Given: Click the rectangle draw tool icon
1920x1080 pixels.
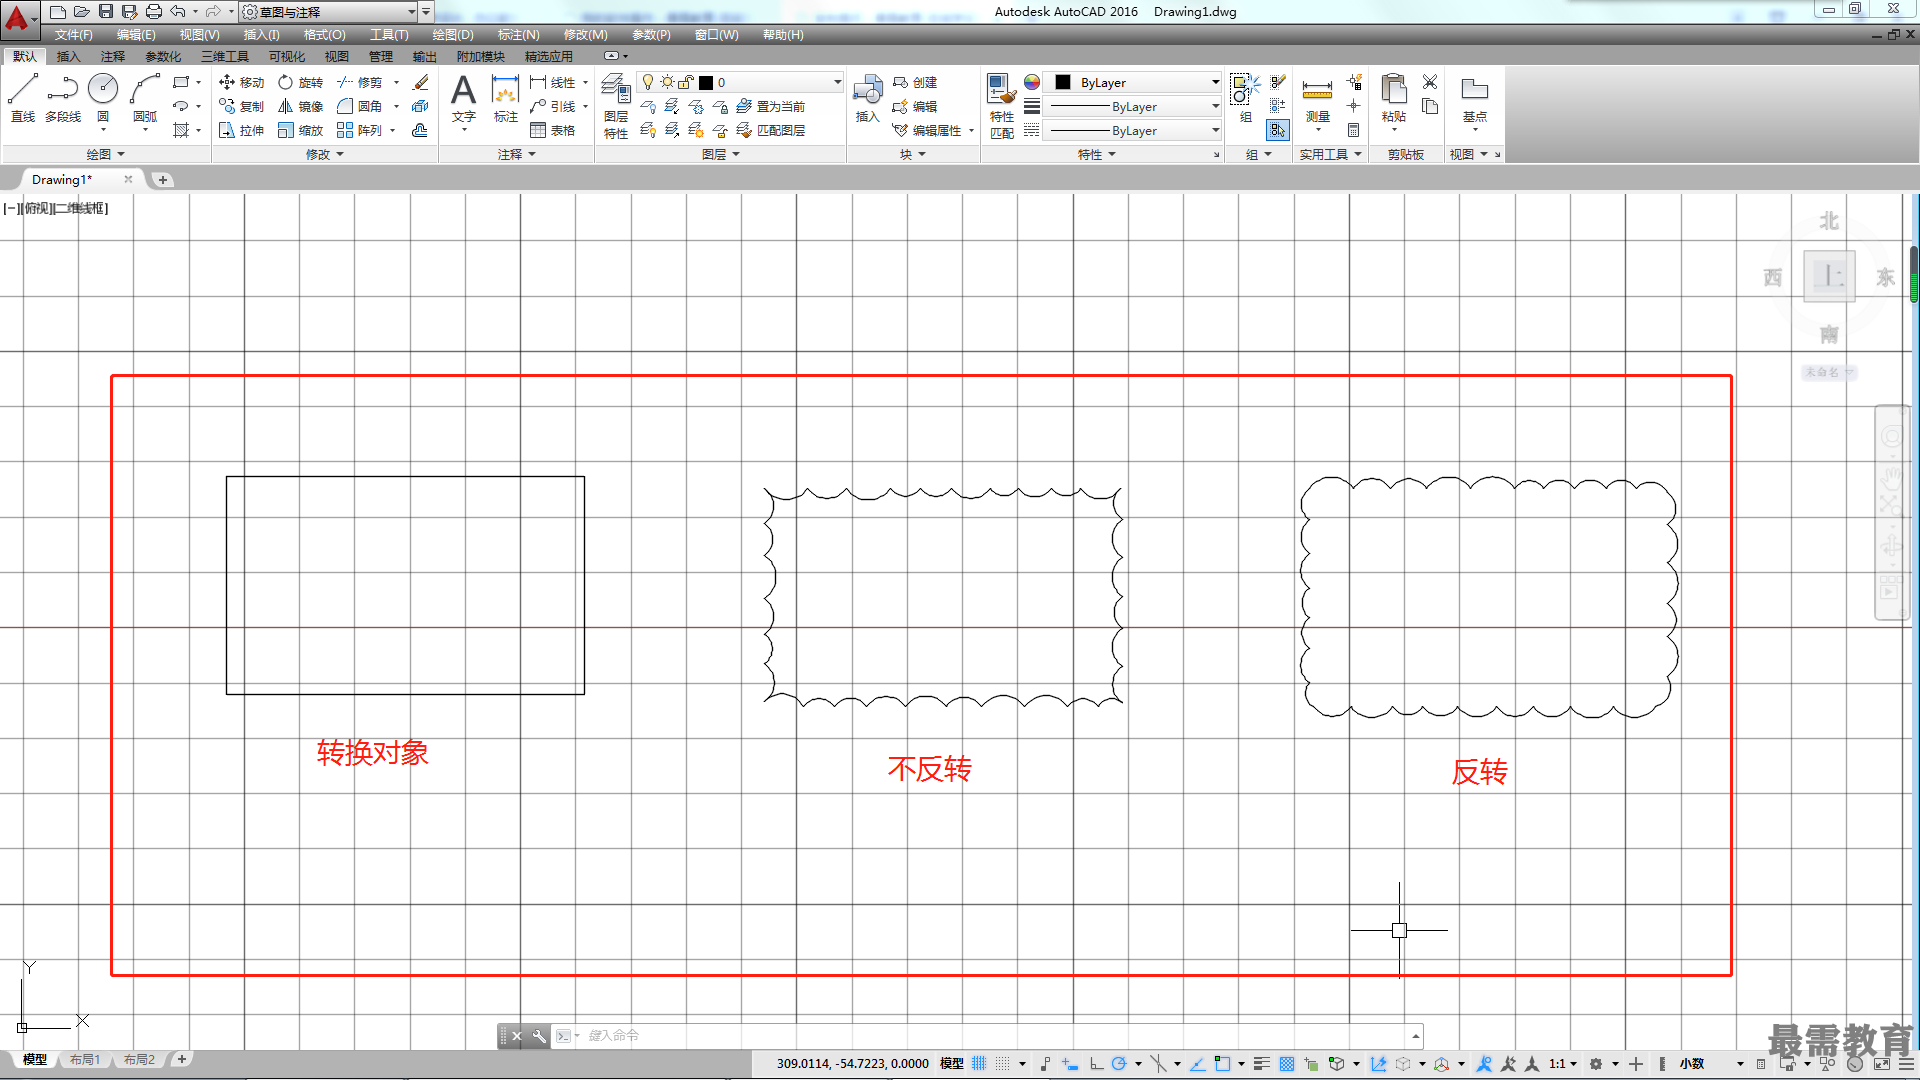Looking at the screenshot, I should 181,82.
